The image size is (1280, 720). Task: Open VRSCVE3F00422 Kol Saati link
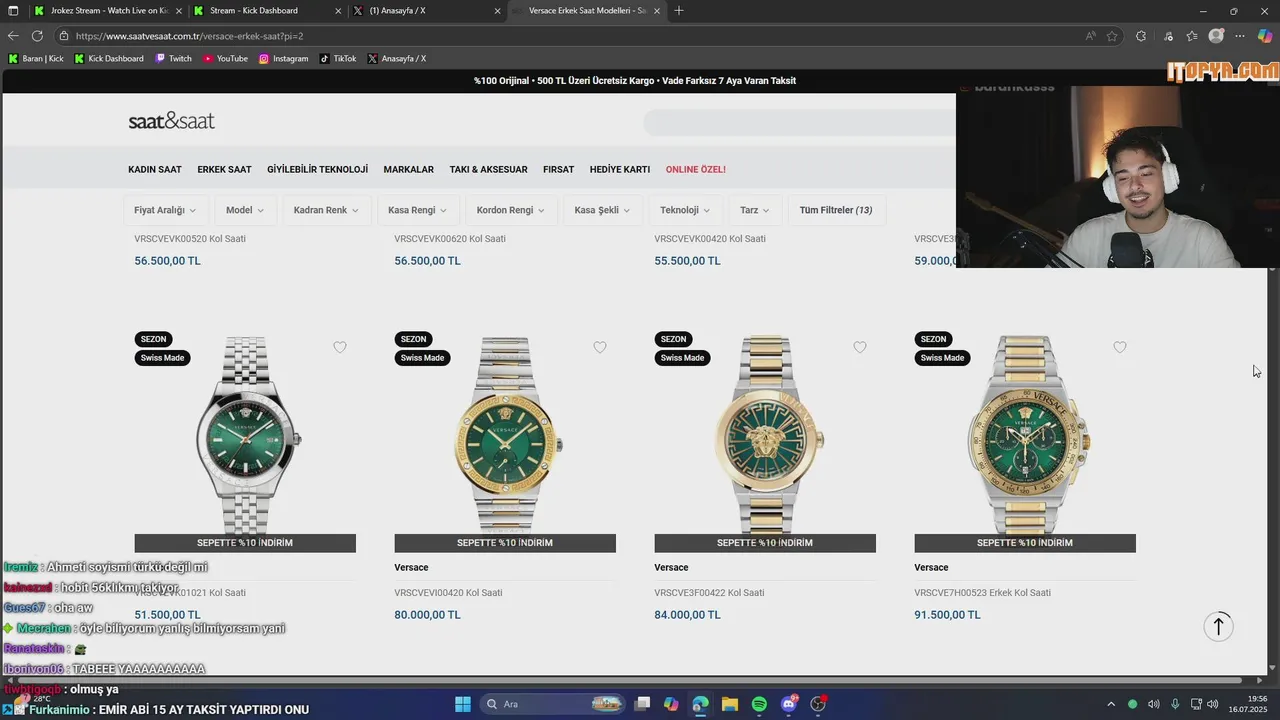tap(708, 592)
